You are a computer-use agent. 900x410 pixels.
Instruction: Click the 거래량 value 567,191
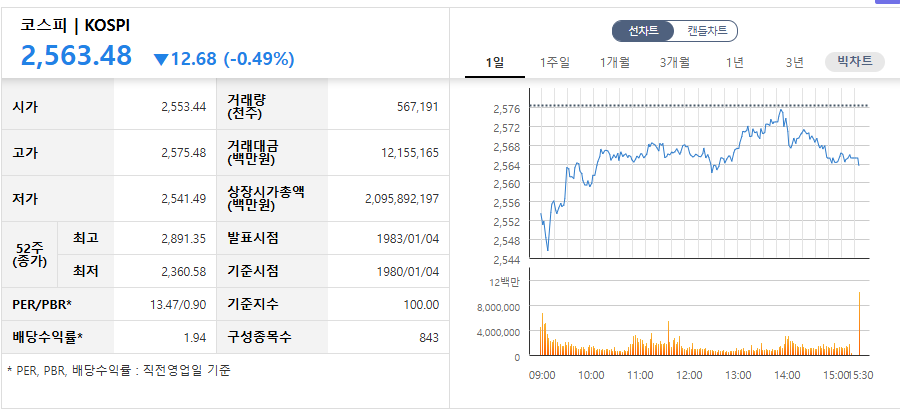pos(420,107)
